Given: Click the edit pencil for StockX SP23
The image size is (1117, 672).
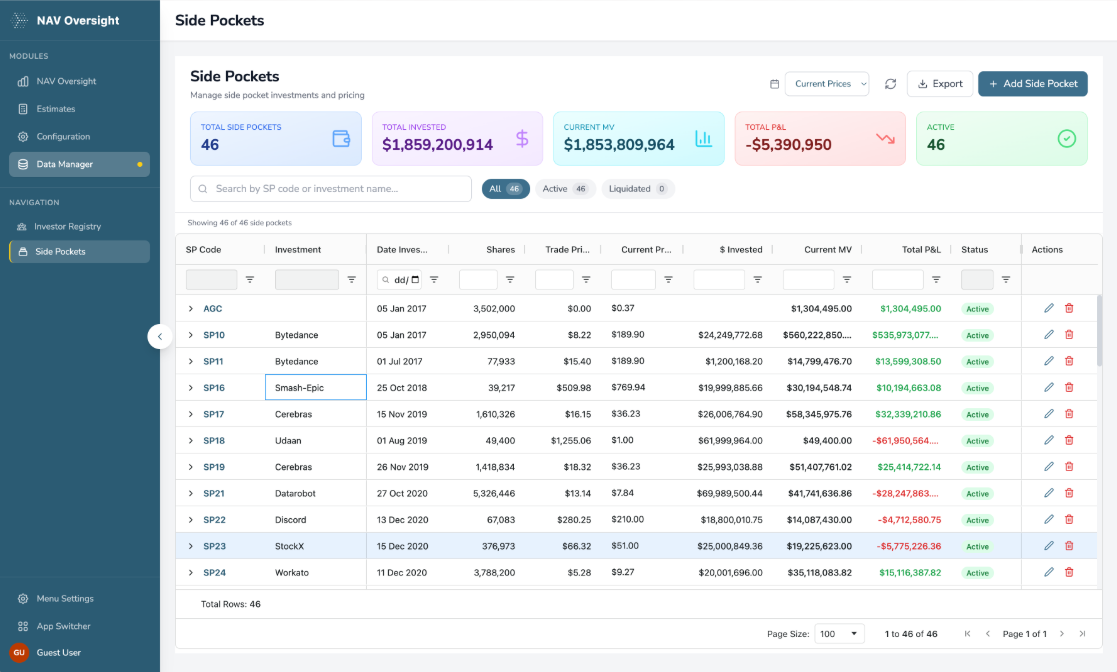Looking at the screenshot, I should (1049, 546).
